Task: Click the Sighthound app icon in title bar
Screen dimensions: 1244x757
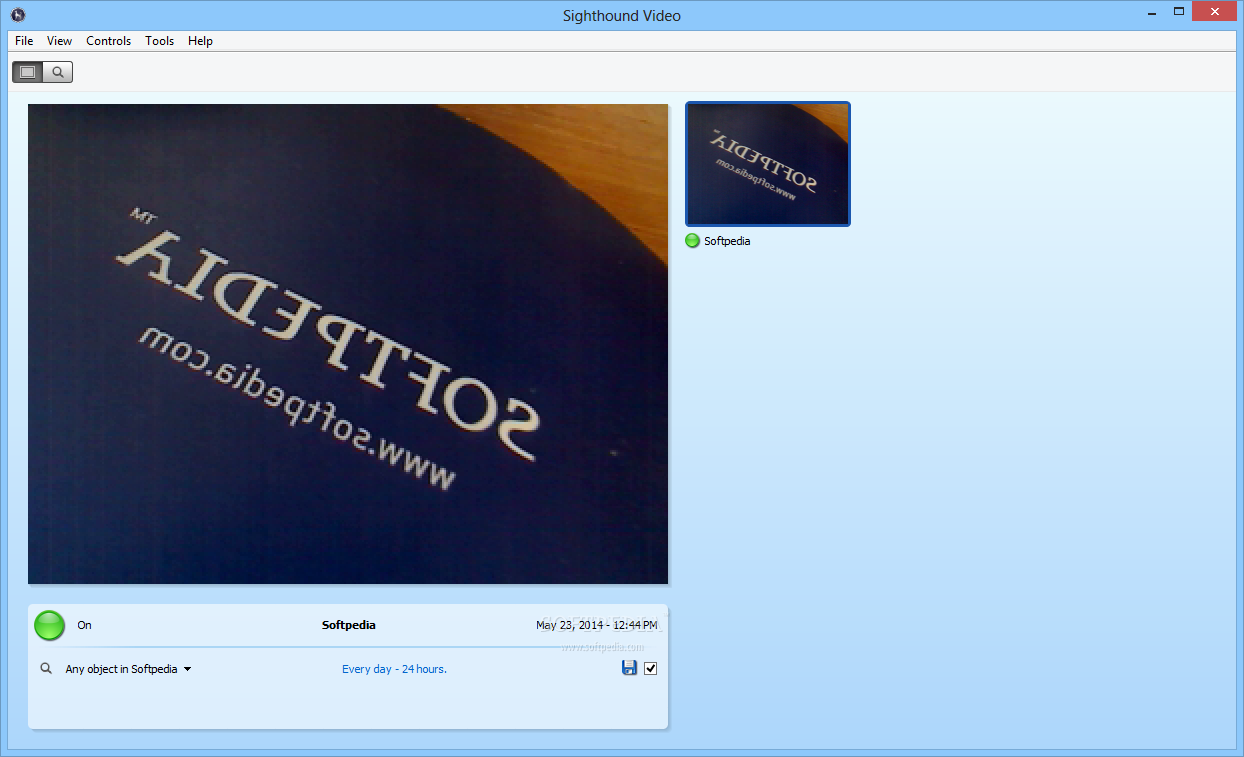Action: (17, 15)
